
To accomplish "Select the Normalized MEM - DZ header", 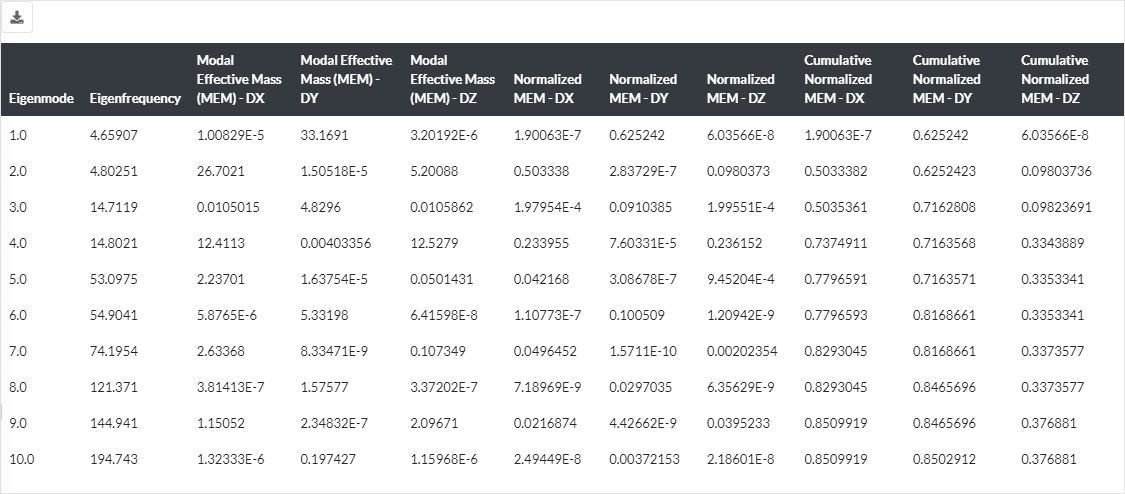I will [740, 88].
